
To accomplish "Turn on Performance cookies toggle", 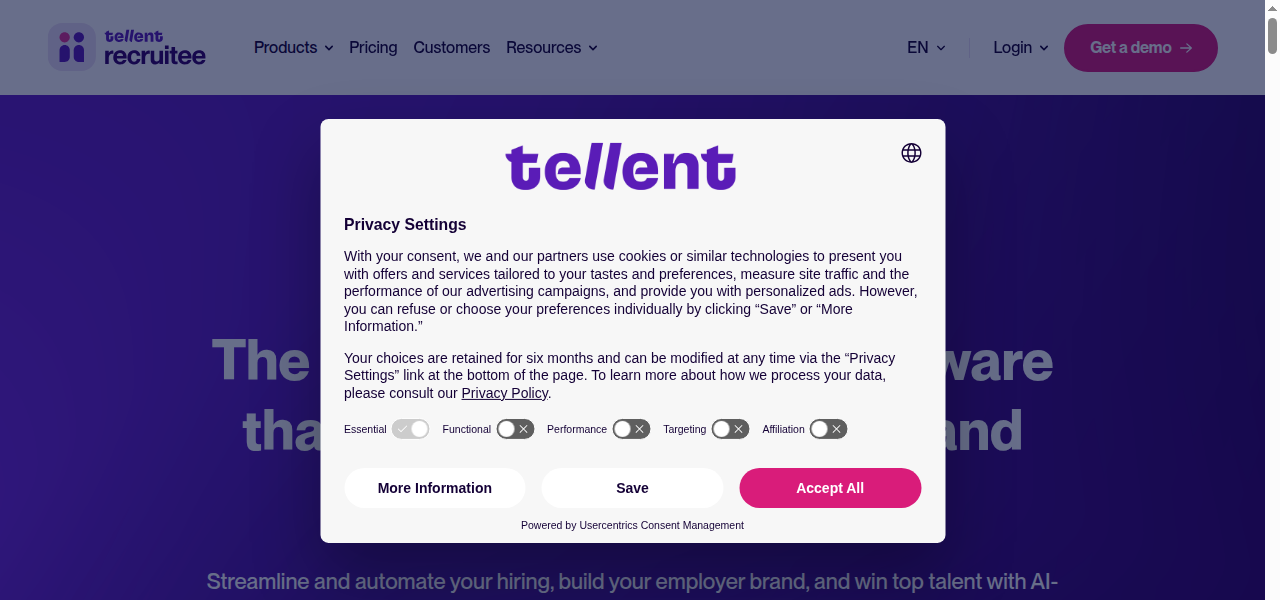I will [x=631, y=429].
